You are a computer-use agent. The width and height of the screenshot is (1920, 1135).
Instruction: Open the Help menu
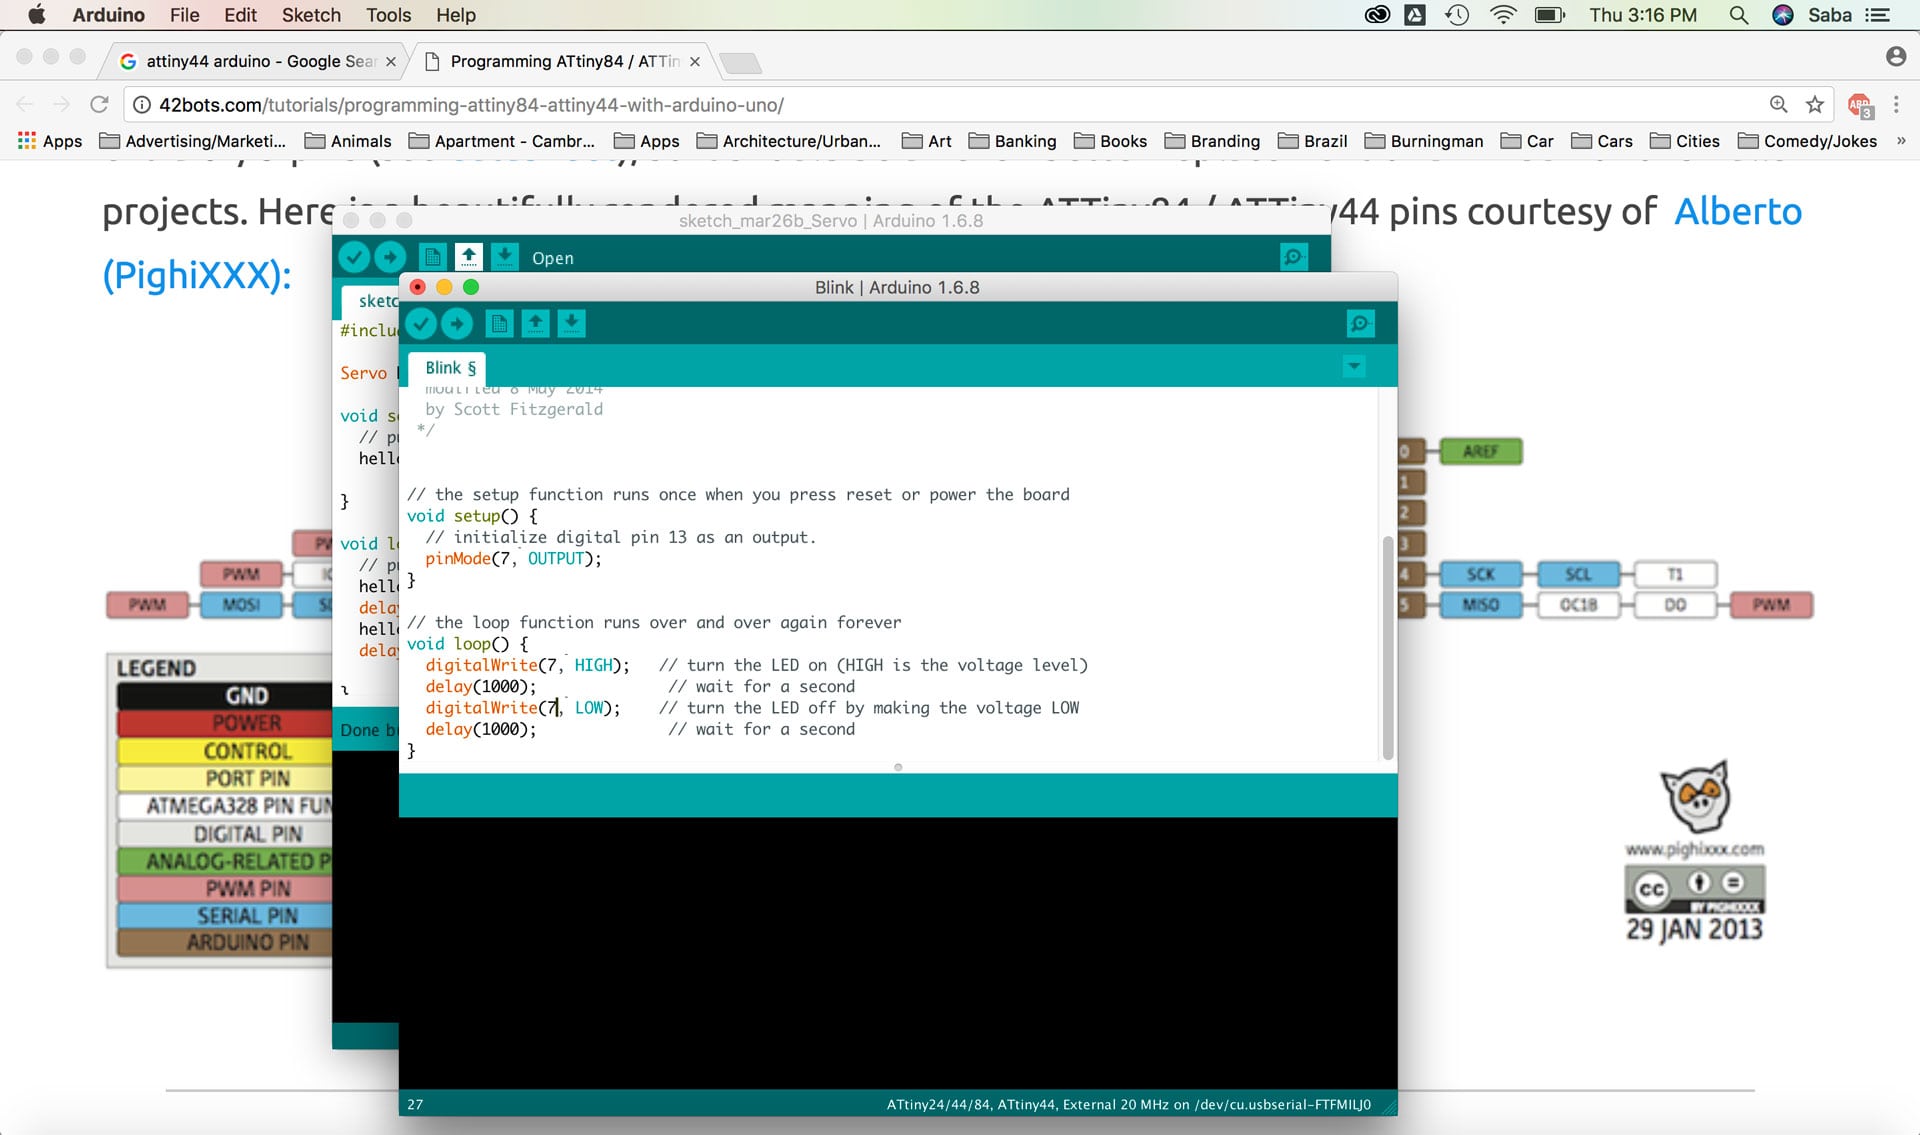[x=455, y=15]
